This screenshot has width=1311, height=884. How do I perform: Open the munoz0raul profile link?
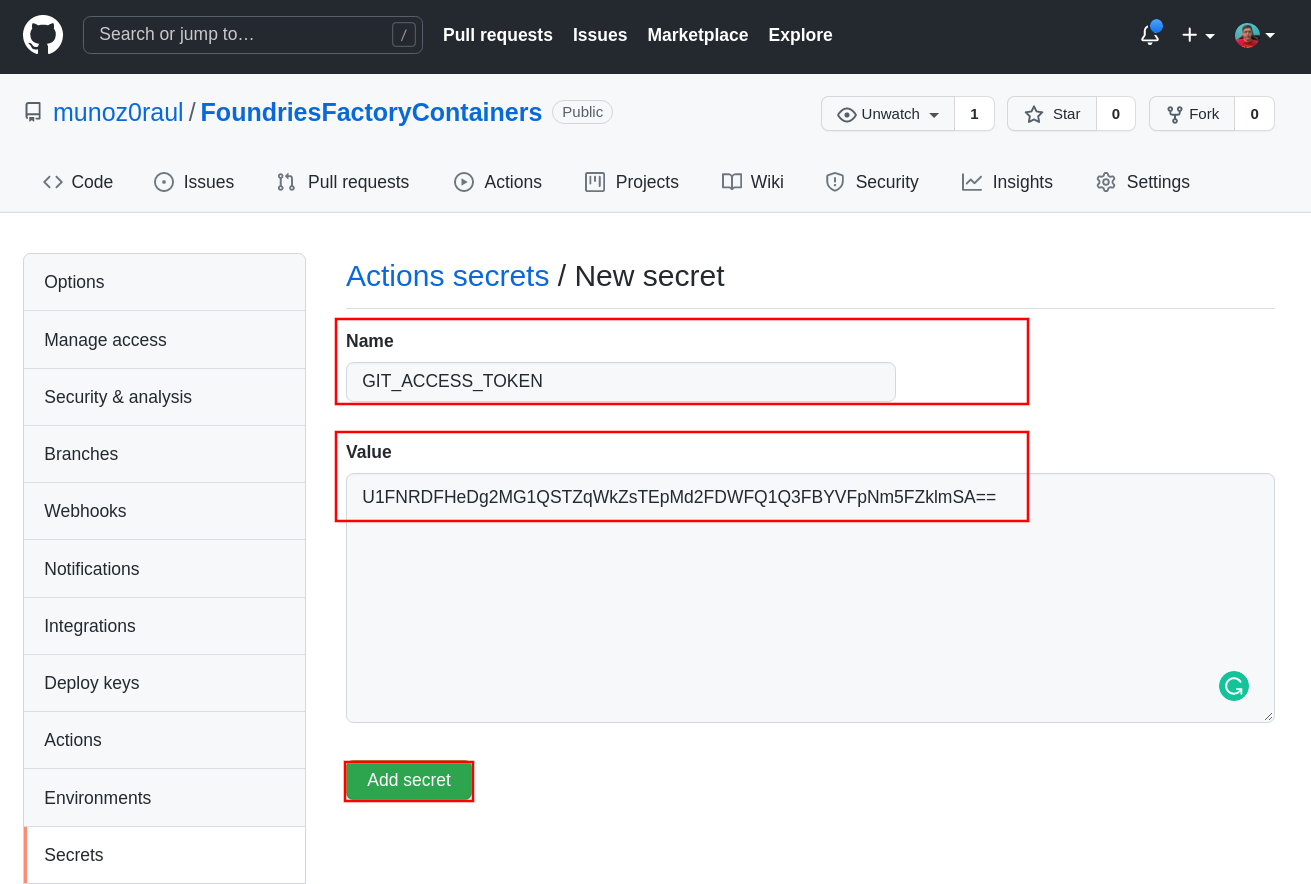118,112
